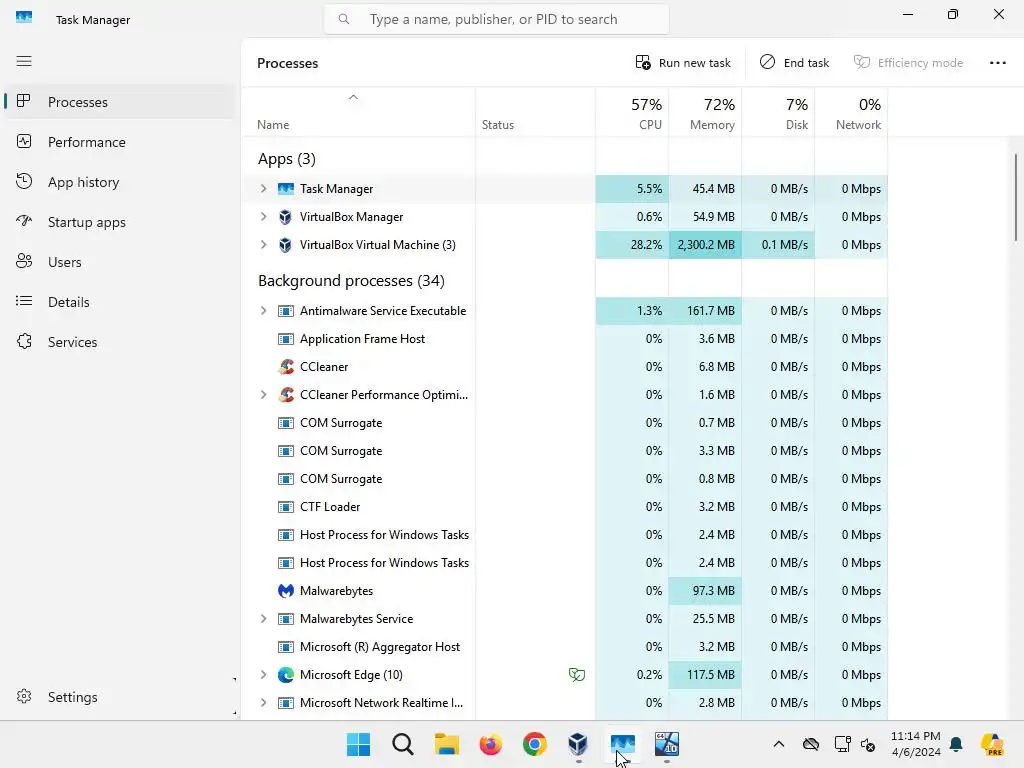Click the Task Manager taskbar icon

[x=622, y=744]
